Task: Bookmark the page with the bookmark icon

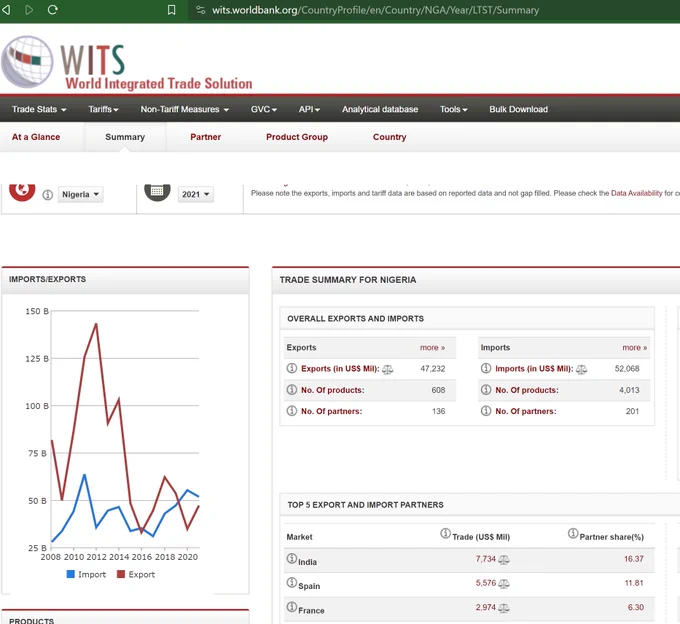Action: click(172, 10)
